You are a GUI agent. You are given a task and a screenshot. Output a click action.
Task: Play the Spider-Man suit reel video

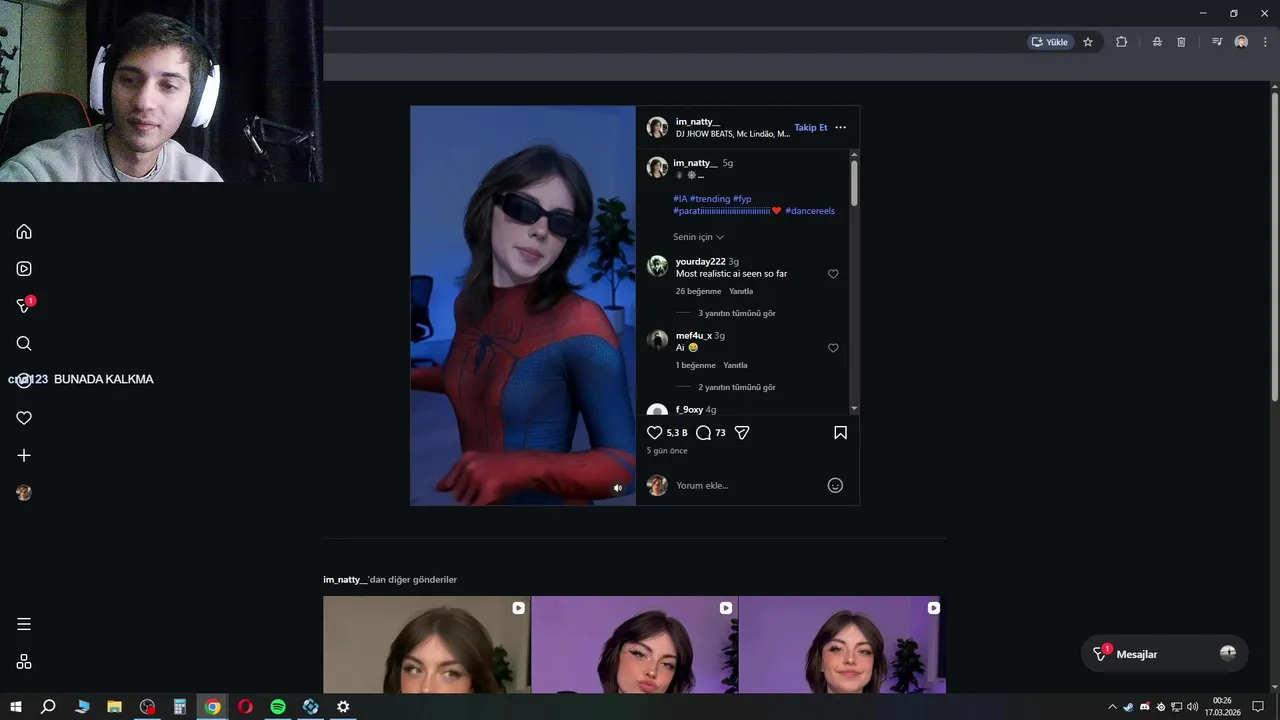pos(523,305)
